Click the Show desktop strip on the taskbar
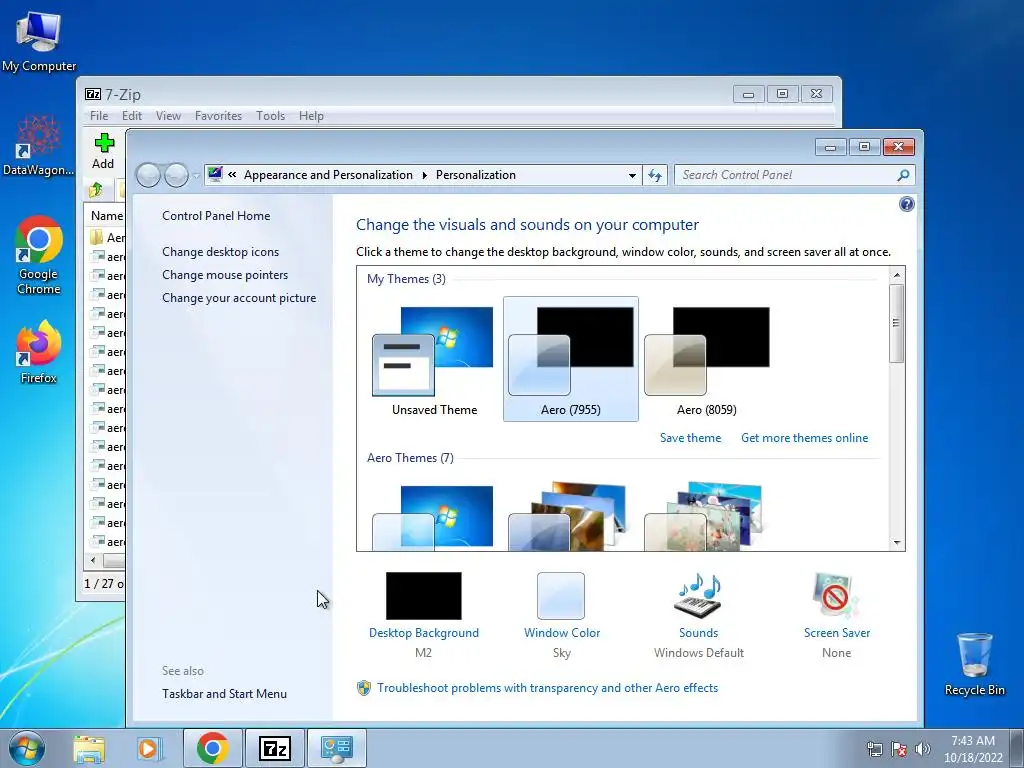This screenshot has width=1024, height=768. [x=1017, y=748]
